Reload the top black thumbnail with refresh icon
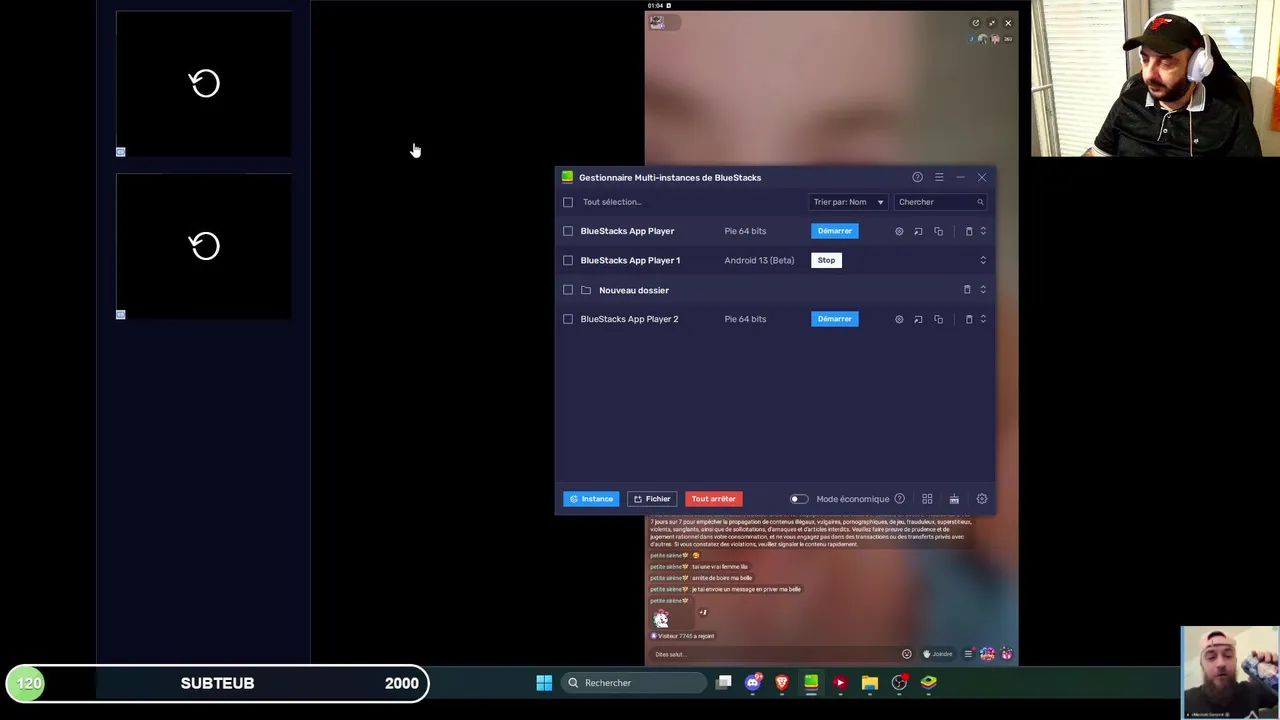The height and width of the screenshot is (720, 1280). click(x=205, y=83)
